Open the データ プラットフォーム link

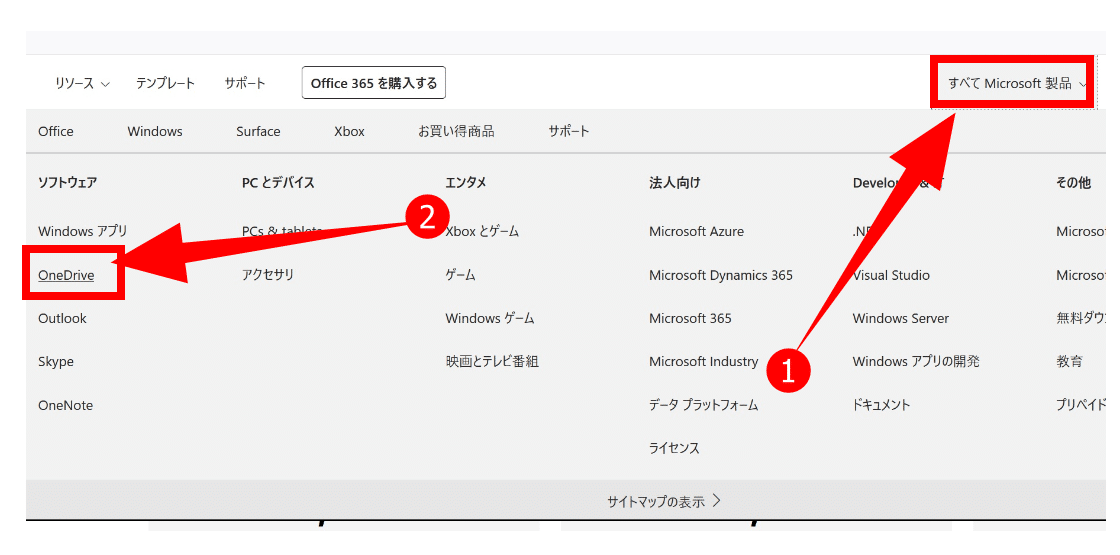coord(704,406)
